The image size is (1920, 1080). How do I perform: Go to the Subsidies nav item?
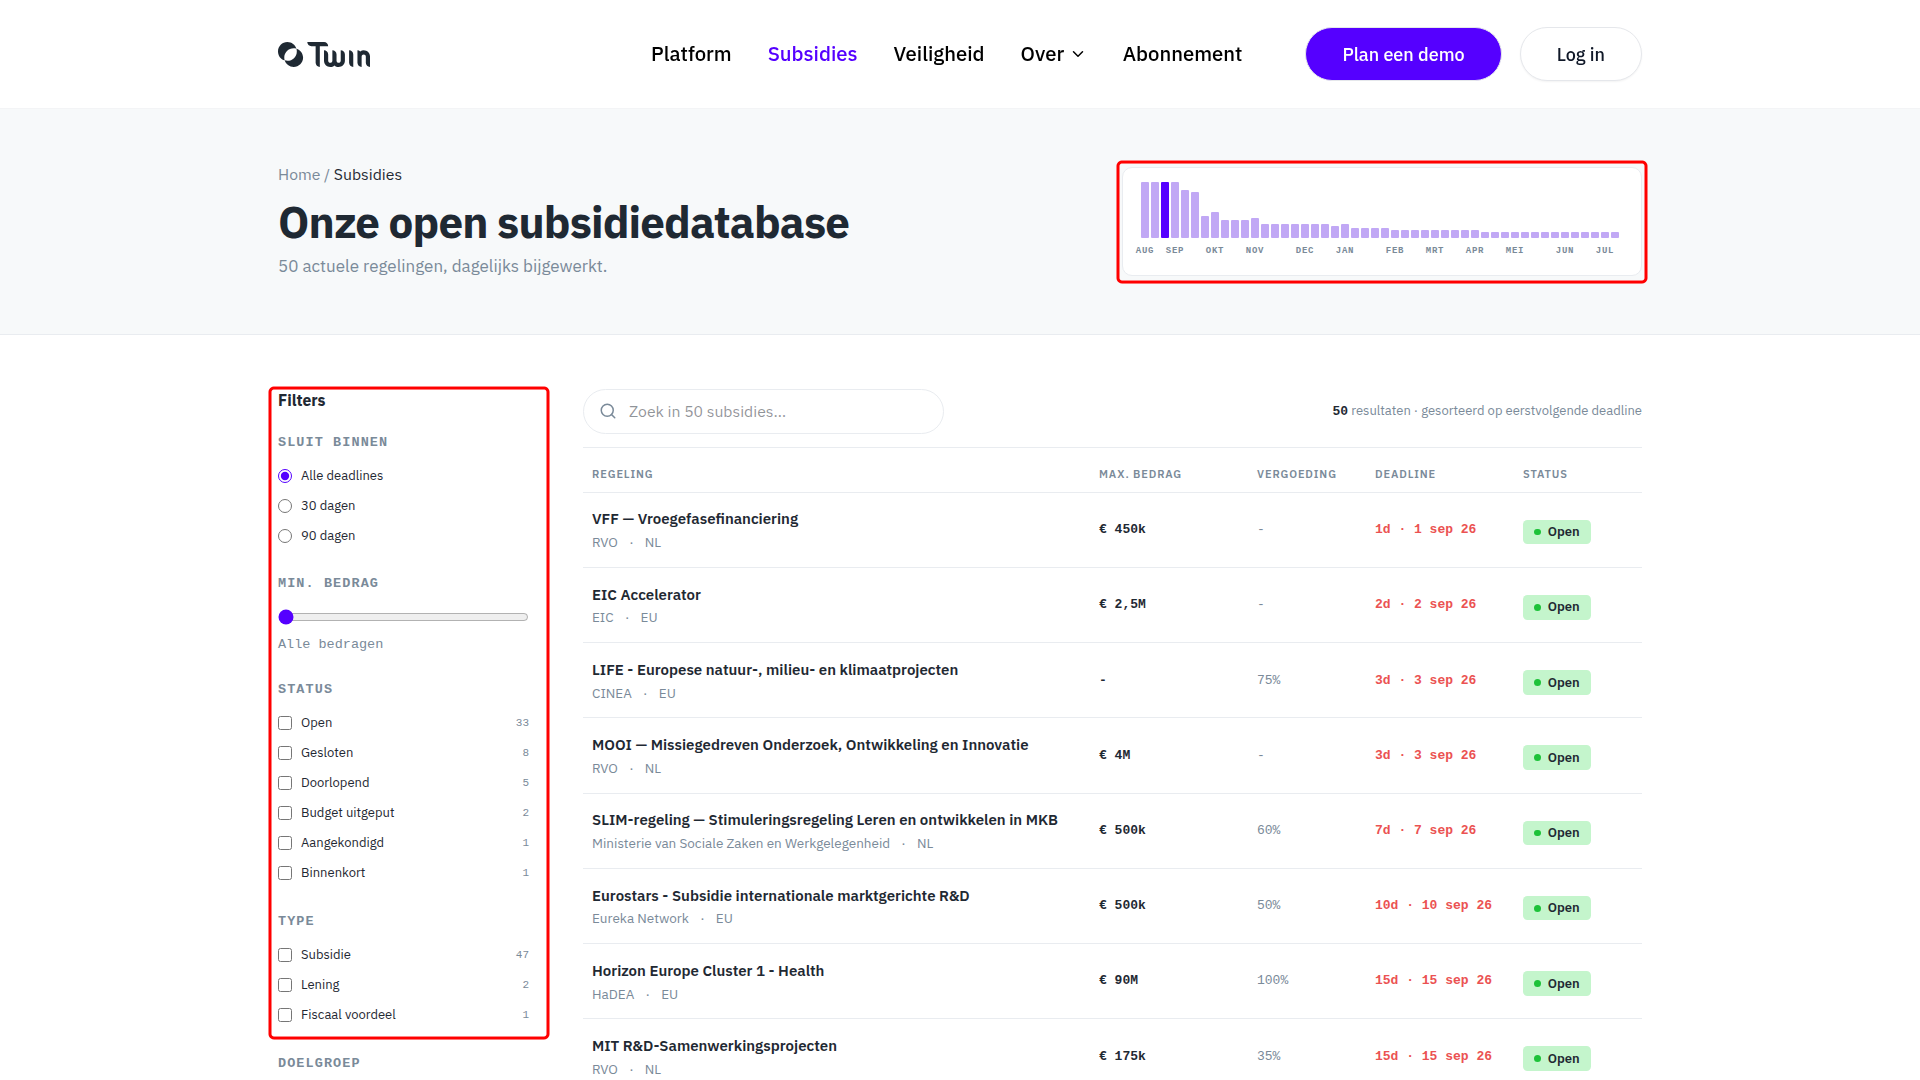[x=812, y=54]
